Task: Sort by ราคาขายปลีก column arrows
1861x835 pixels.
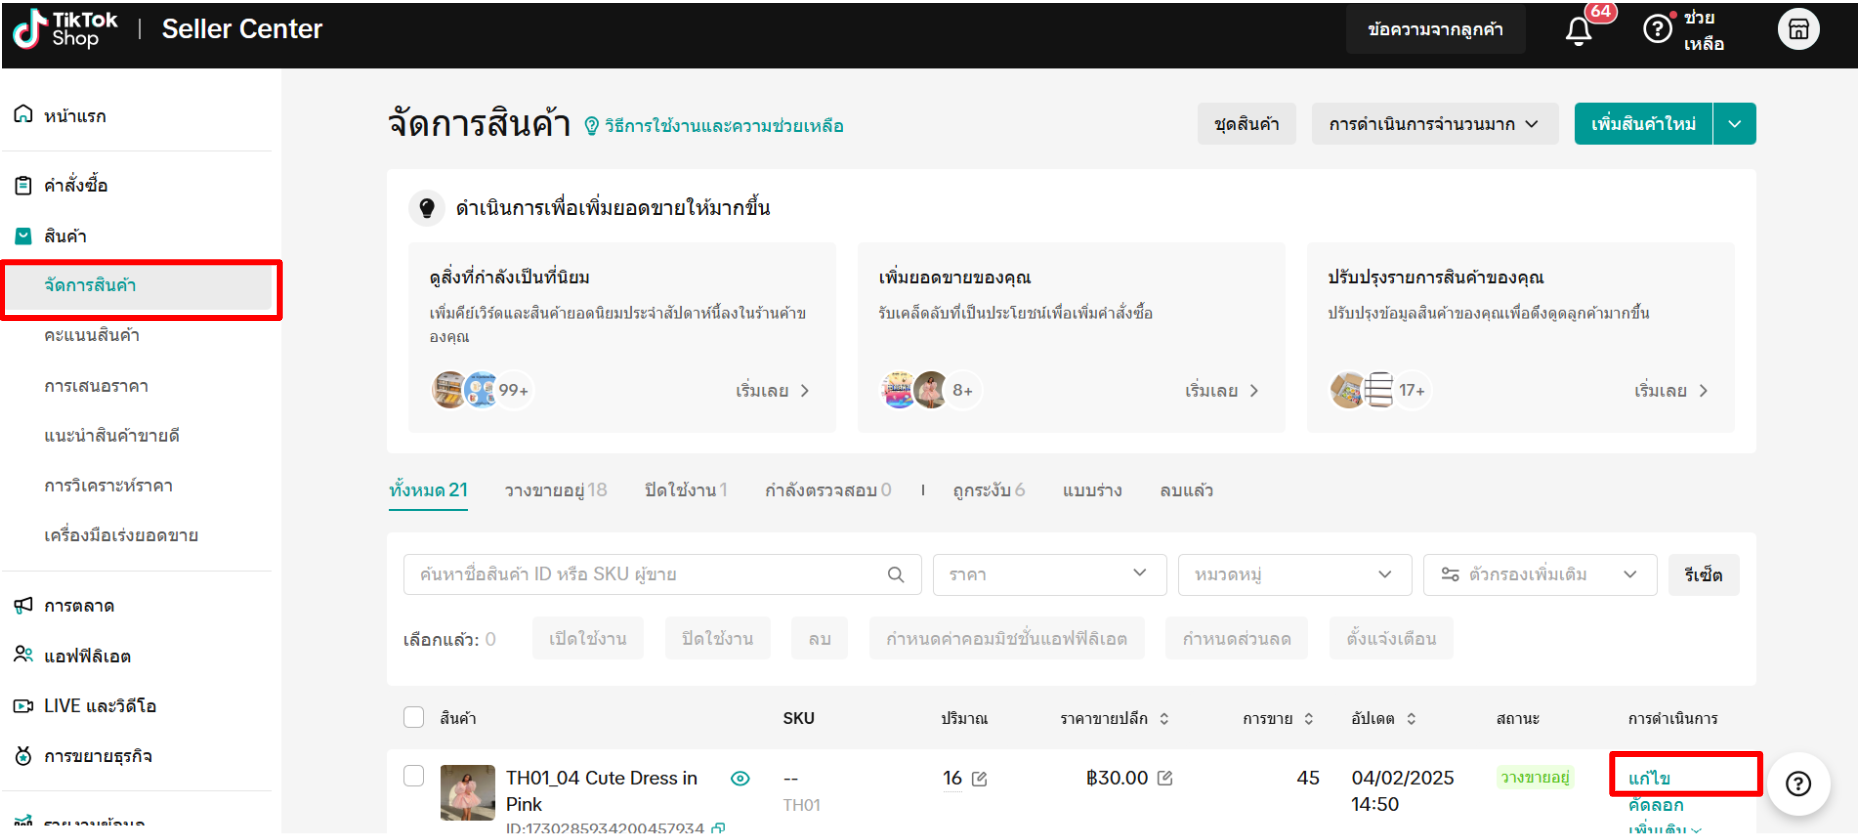Action: [x=1164, y=719]
